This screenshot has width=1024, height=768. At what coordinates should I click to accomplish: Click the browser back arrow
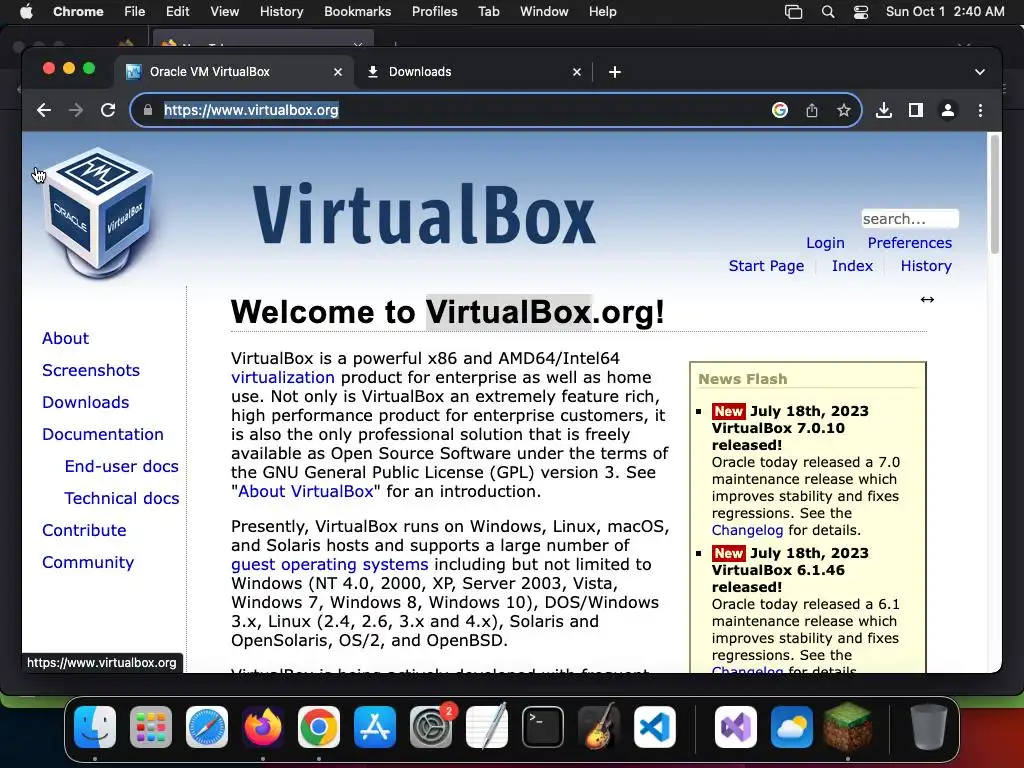coord(44,110)
